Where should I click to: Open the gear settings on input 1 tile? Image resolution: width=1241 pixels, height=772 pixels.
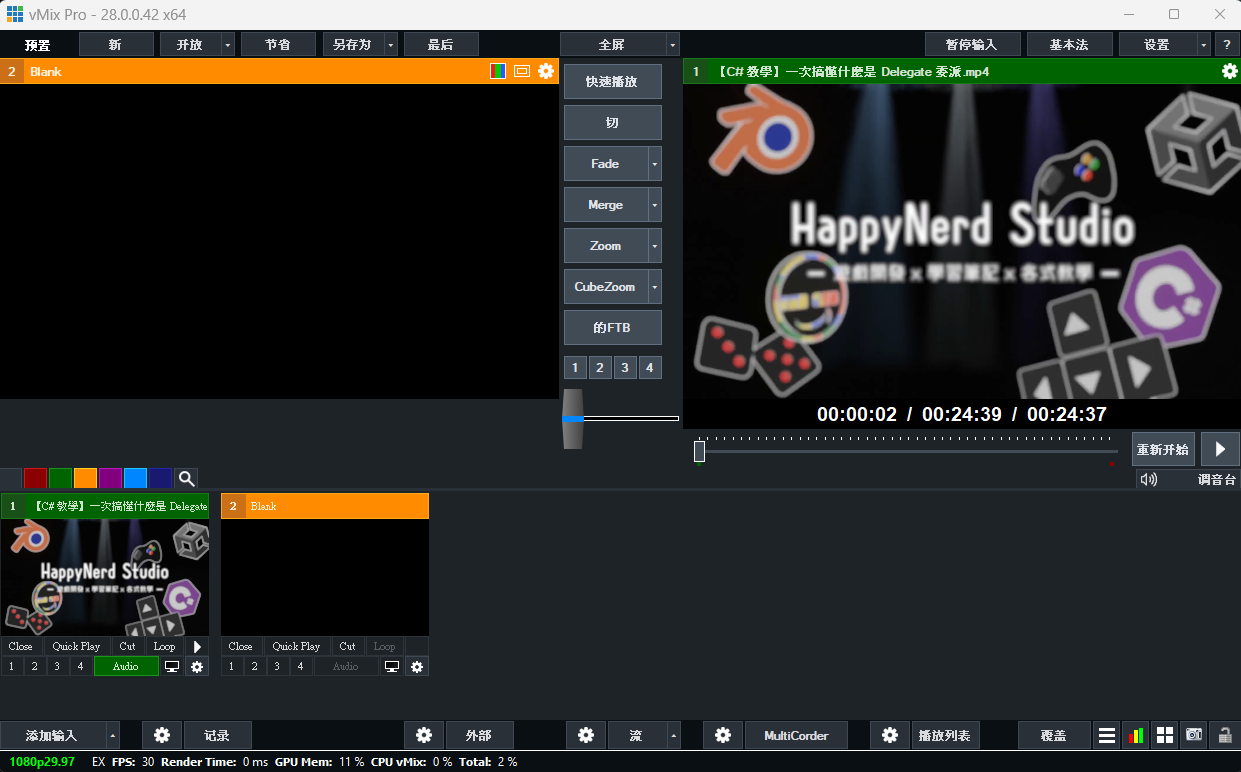197,666
